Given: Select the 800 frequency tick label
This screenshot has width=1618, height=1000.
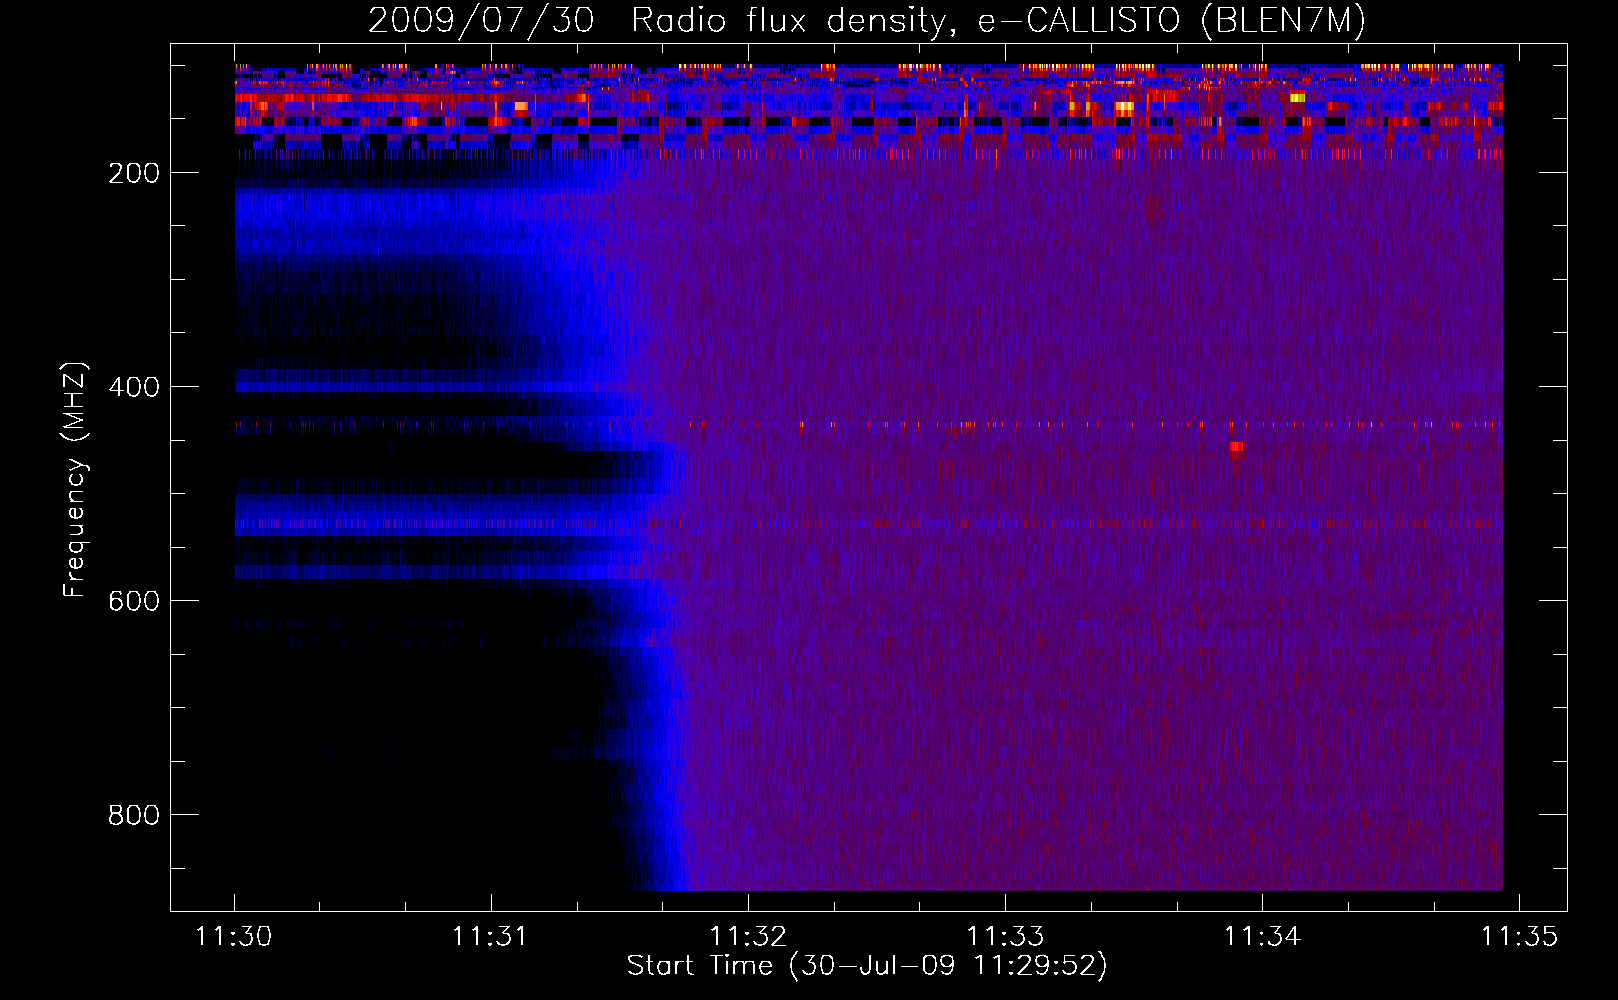Looking at the screenshot, I should click(x=134, y=815).
